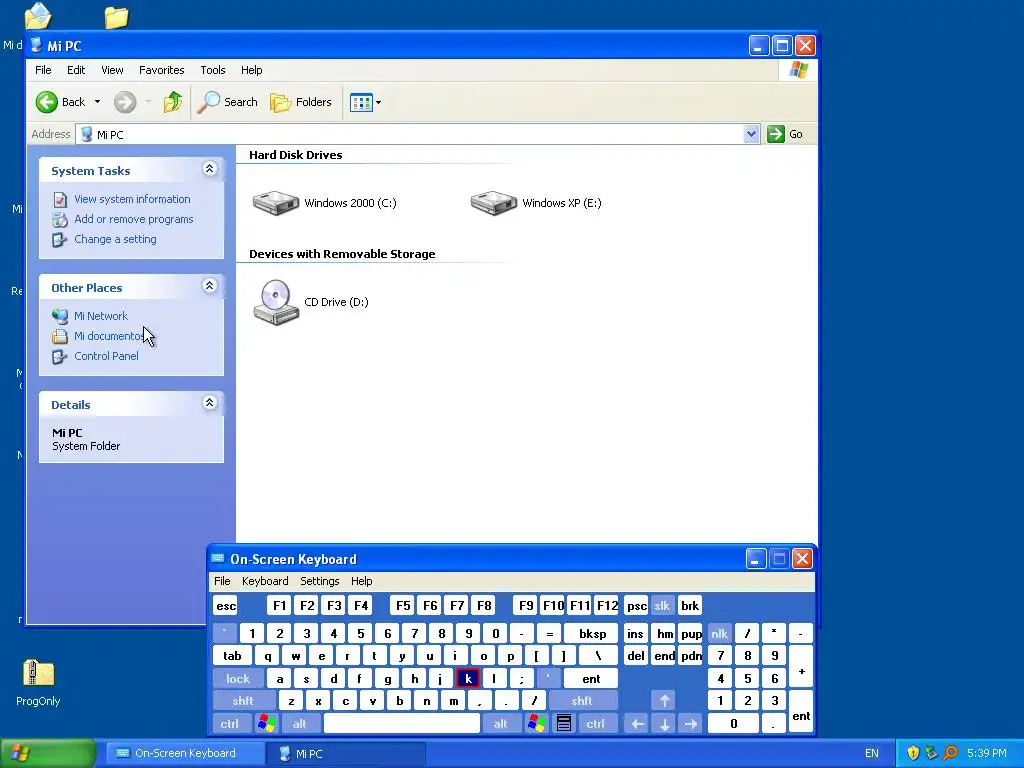The image size is (1024, 768).
Task: Click the tab key on keyboard
Action: [x=232, y=656]
